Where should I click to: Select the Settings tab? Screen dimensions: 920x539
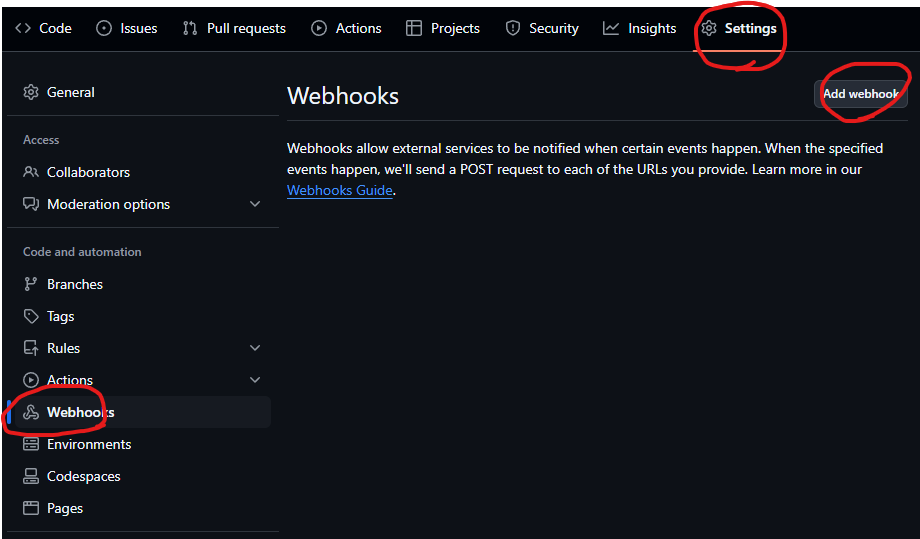click(x=739, y=28)
